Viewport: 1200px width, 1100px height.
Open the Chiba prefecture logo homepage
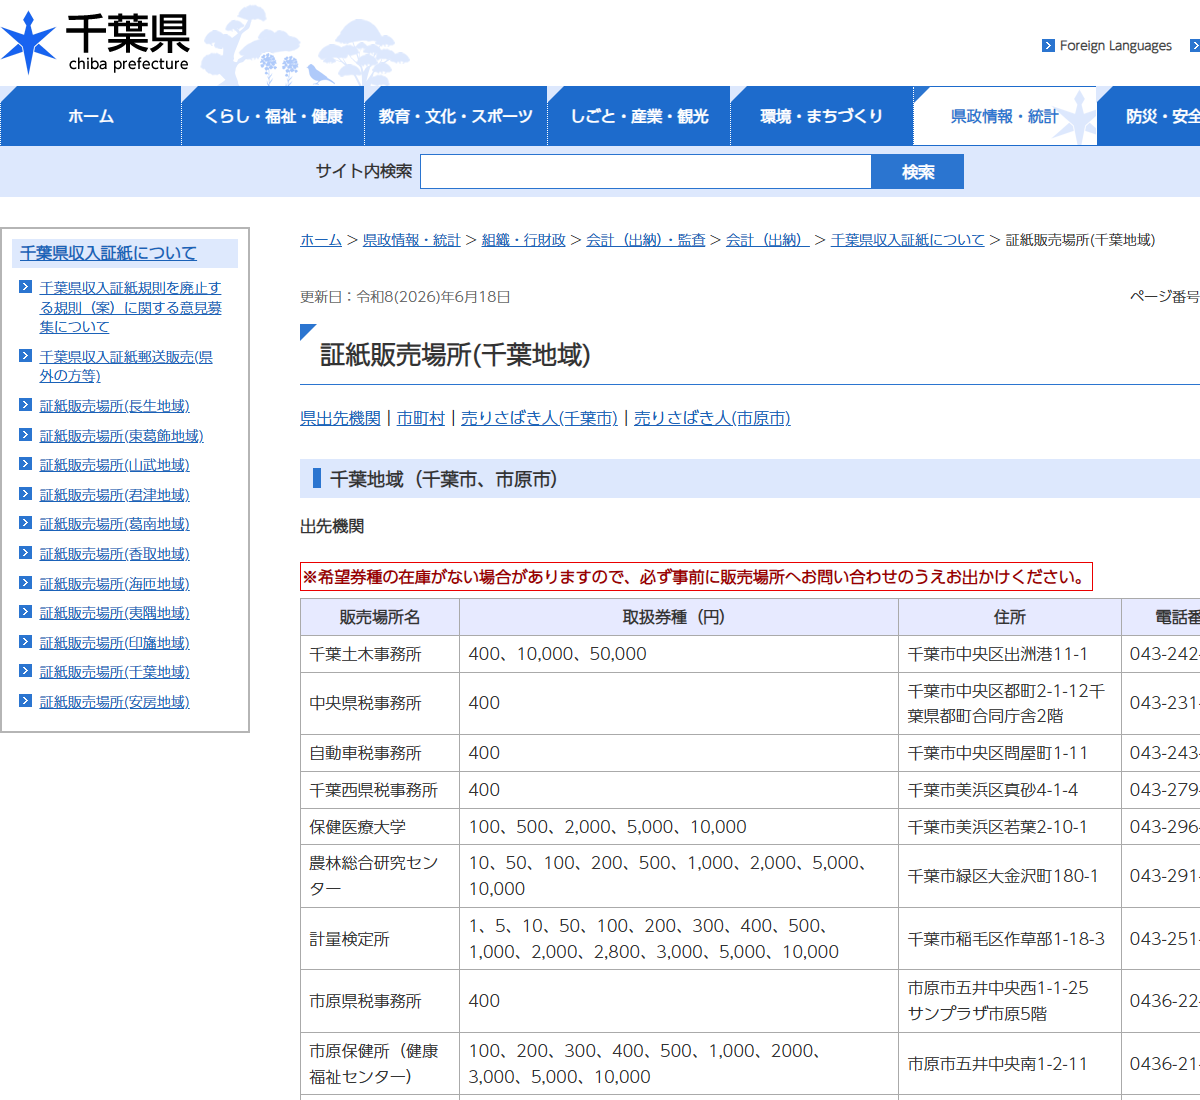tap(96, 44)
